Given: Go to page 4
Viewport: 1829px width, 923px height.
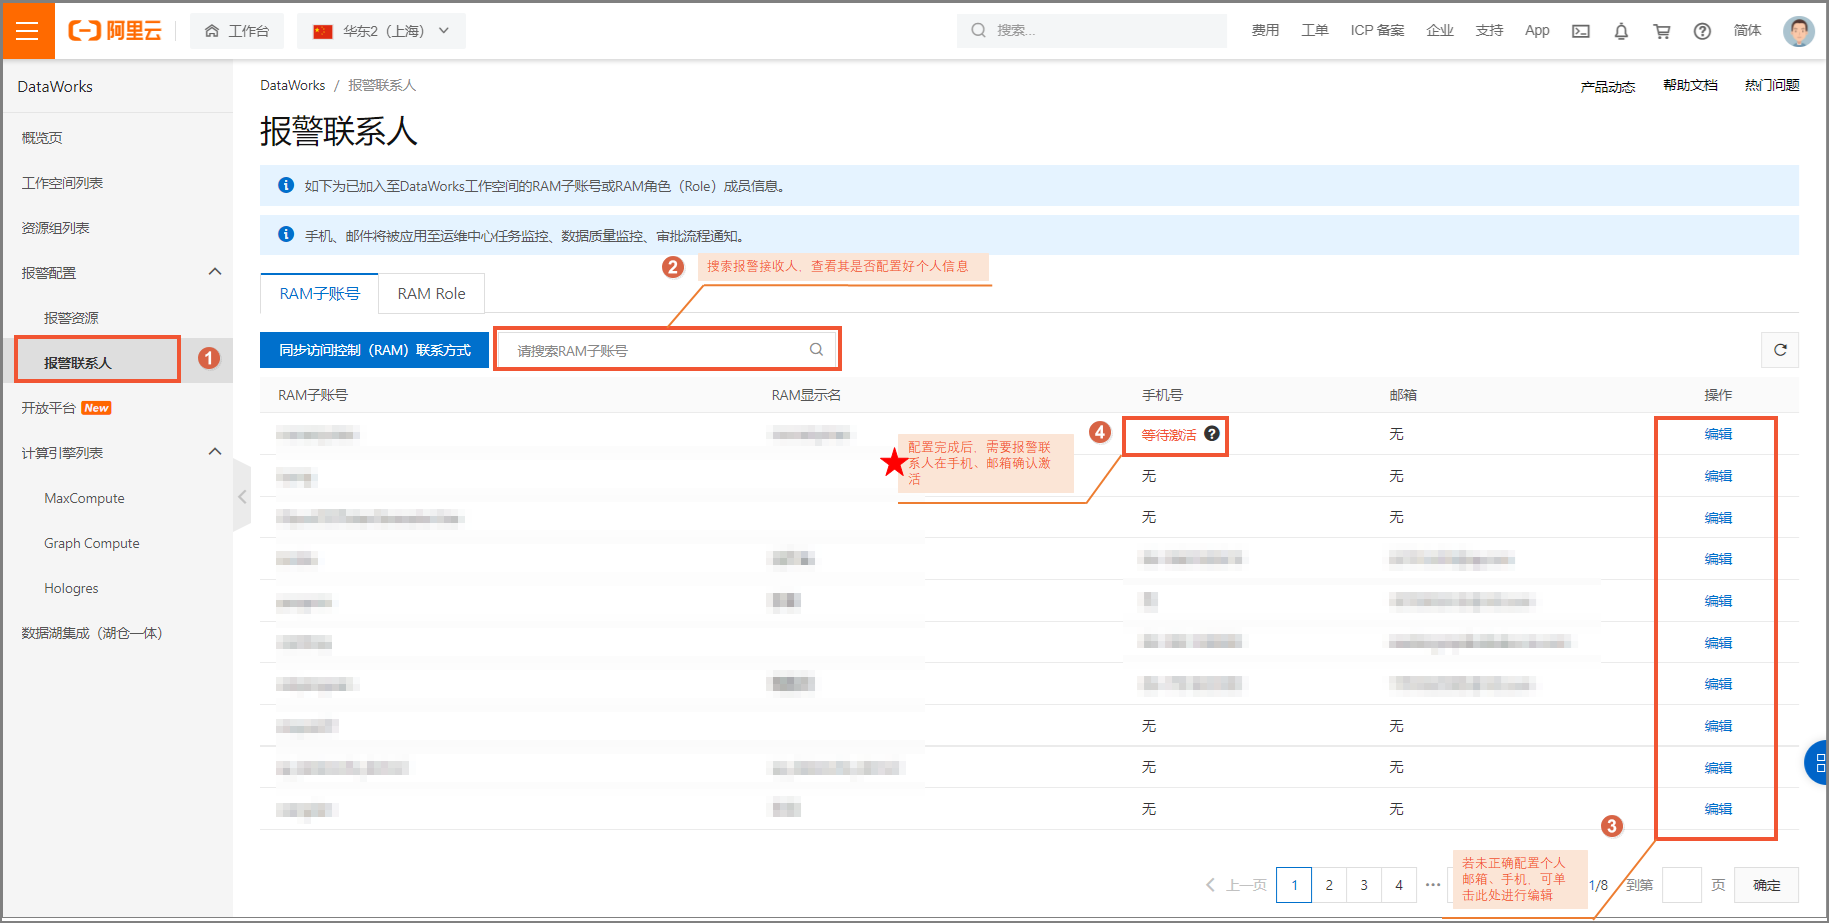Looking at the screenshot, I should [x=1399, y=885].
